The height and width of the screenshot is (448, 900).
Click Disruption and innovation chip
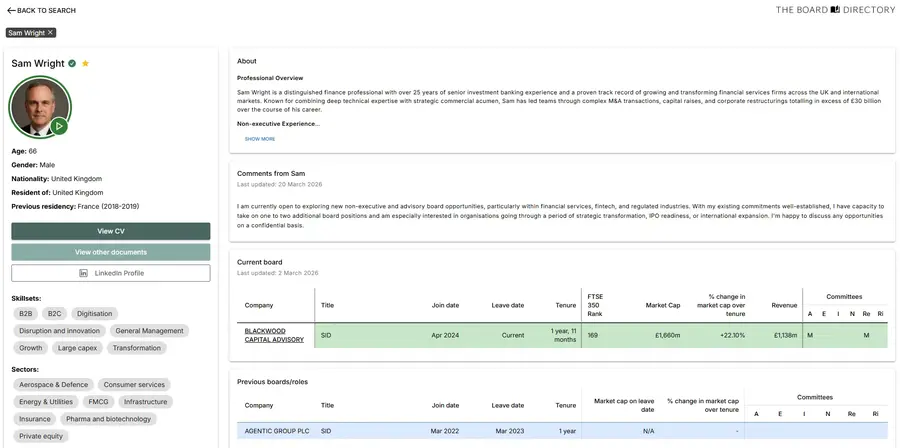pyautogui.click(x=60, y=331)
